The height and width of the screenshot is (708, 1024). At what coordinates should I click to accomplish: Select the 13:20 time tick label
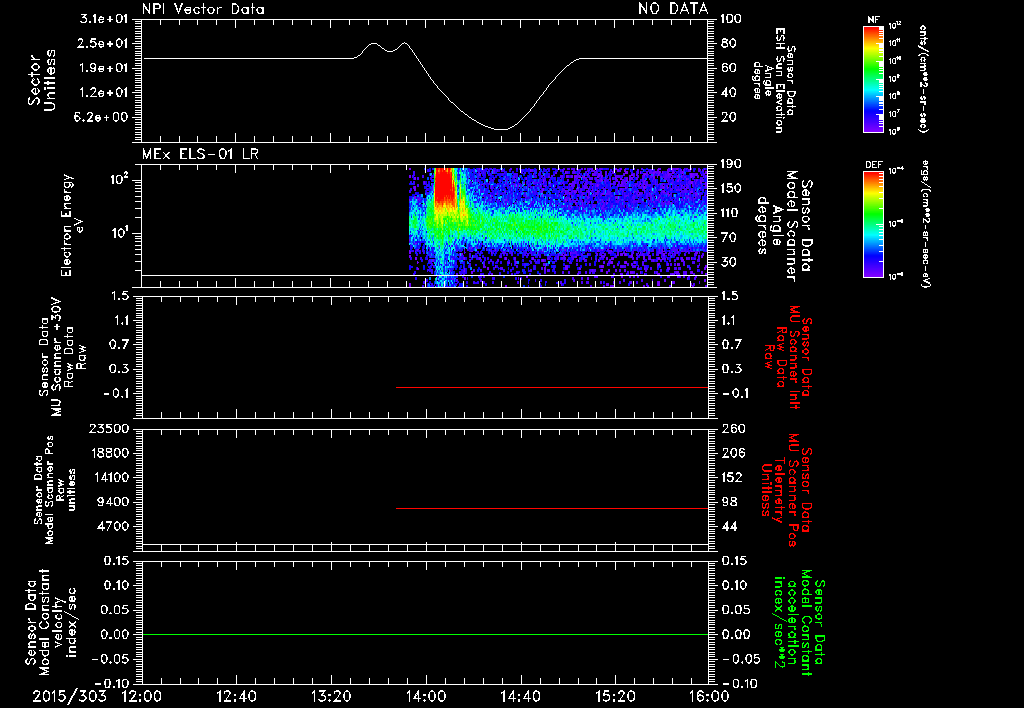click(331, 696)
